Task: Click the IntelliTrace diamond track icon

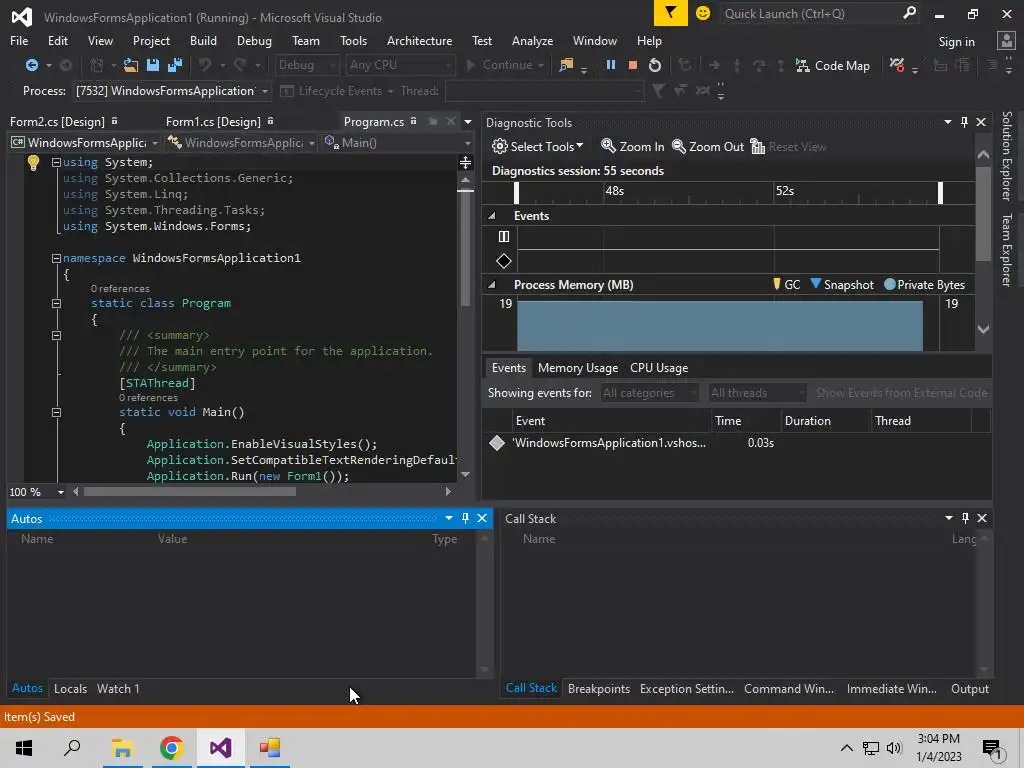Action: click(504, 261)
